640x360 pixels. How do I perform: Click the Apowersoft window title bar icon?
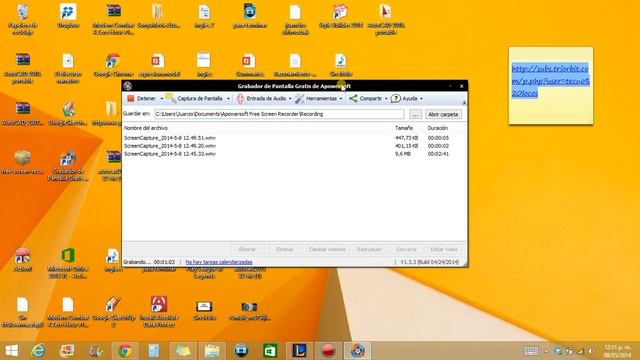click(x=128, y=86)
